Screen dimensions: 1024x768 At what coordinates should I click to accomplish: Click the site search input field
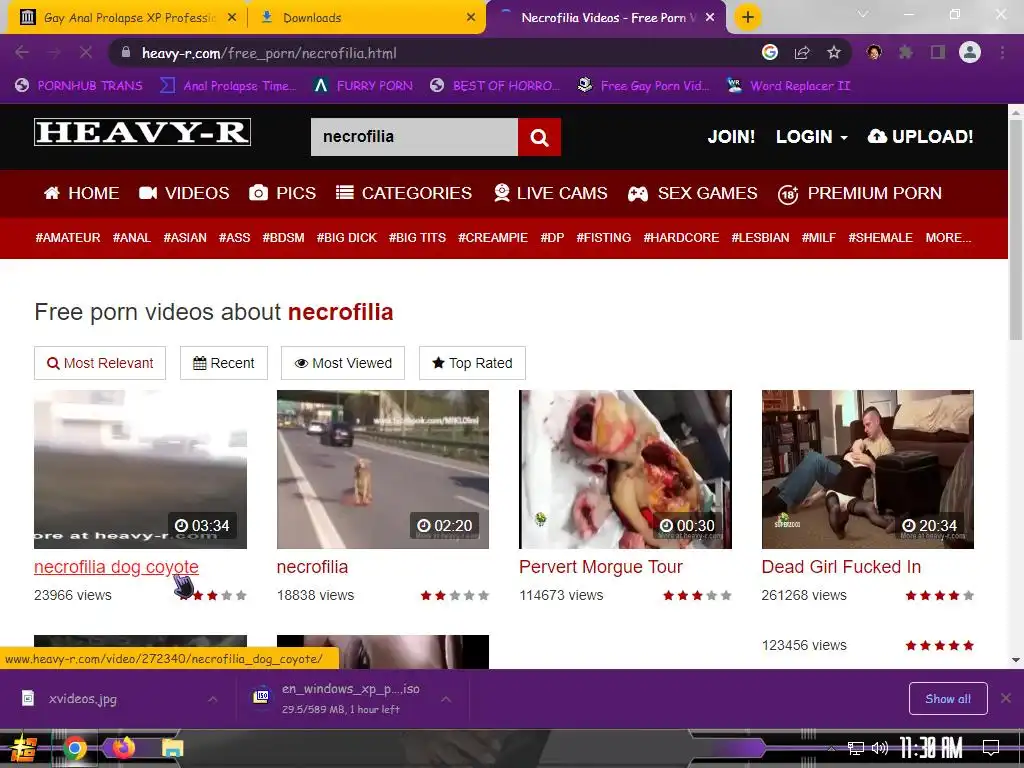coord(414,137)
